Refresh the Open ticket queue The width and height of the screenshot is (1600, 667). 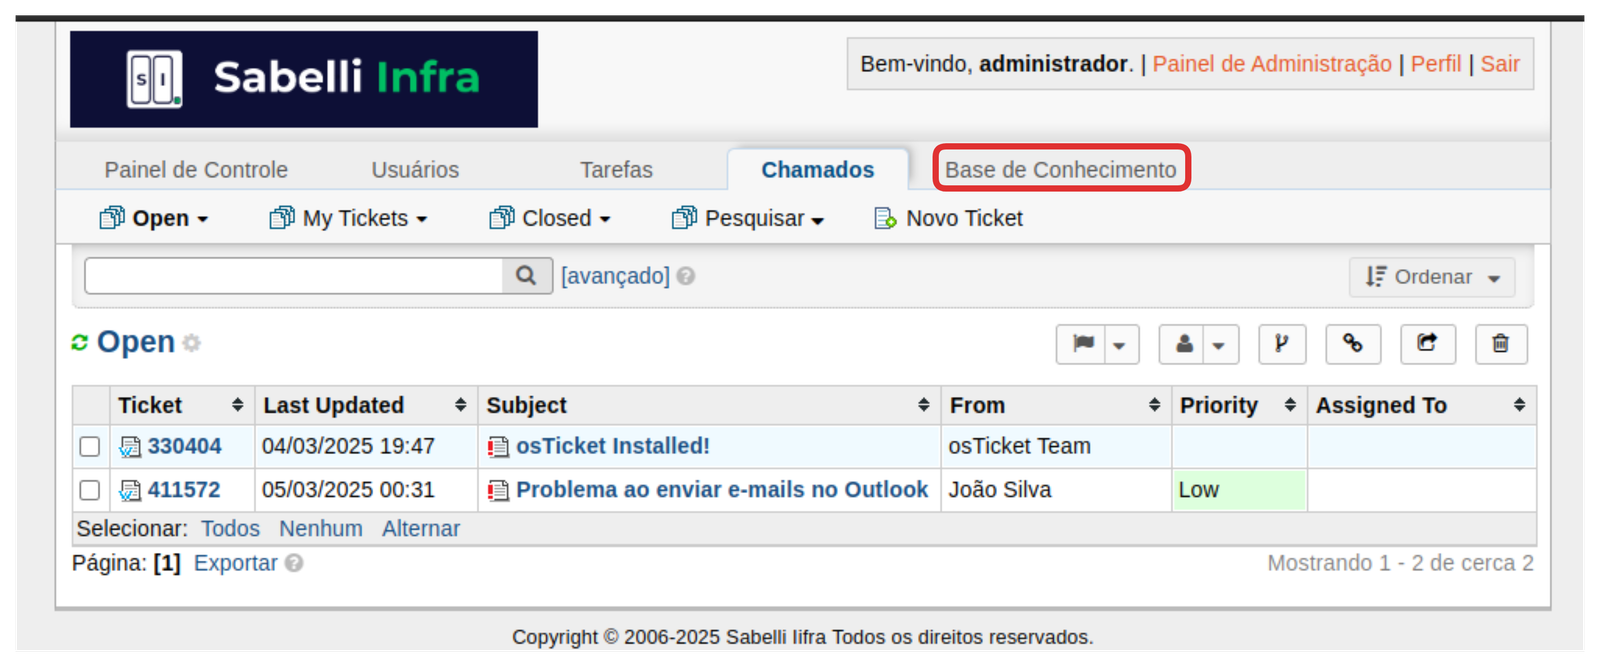pos(81,342)
